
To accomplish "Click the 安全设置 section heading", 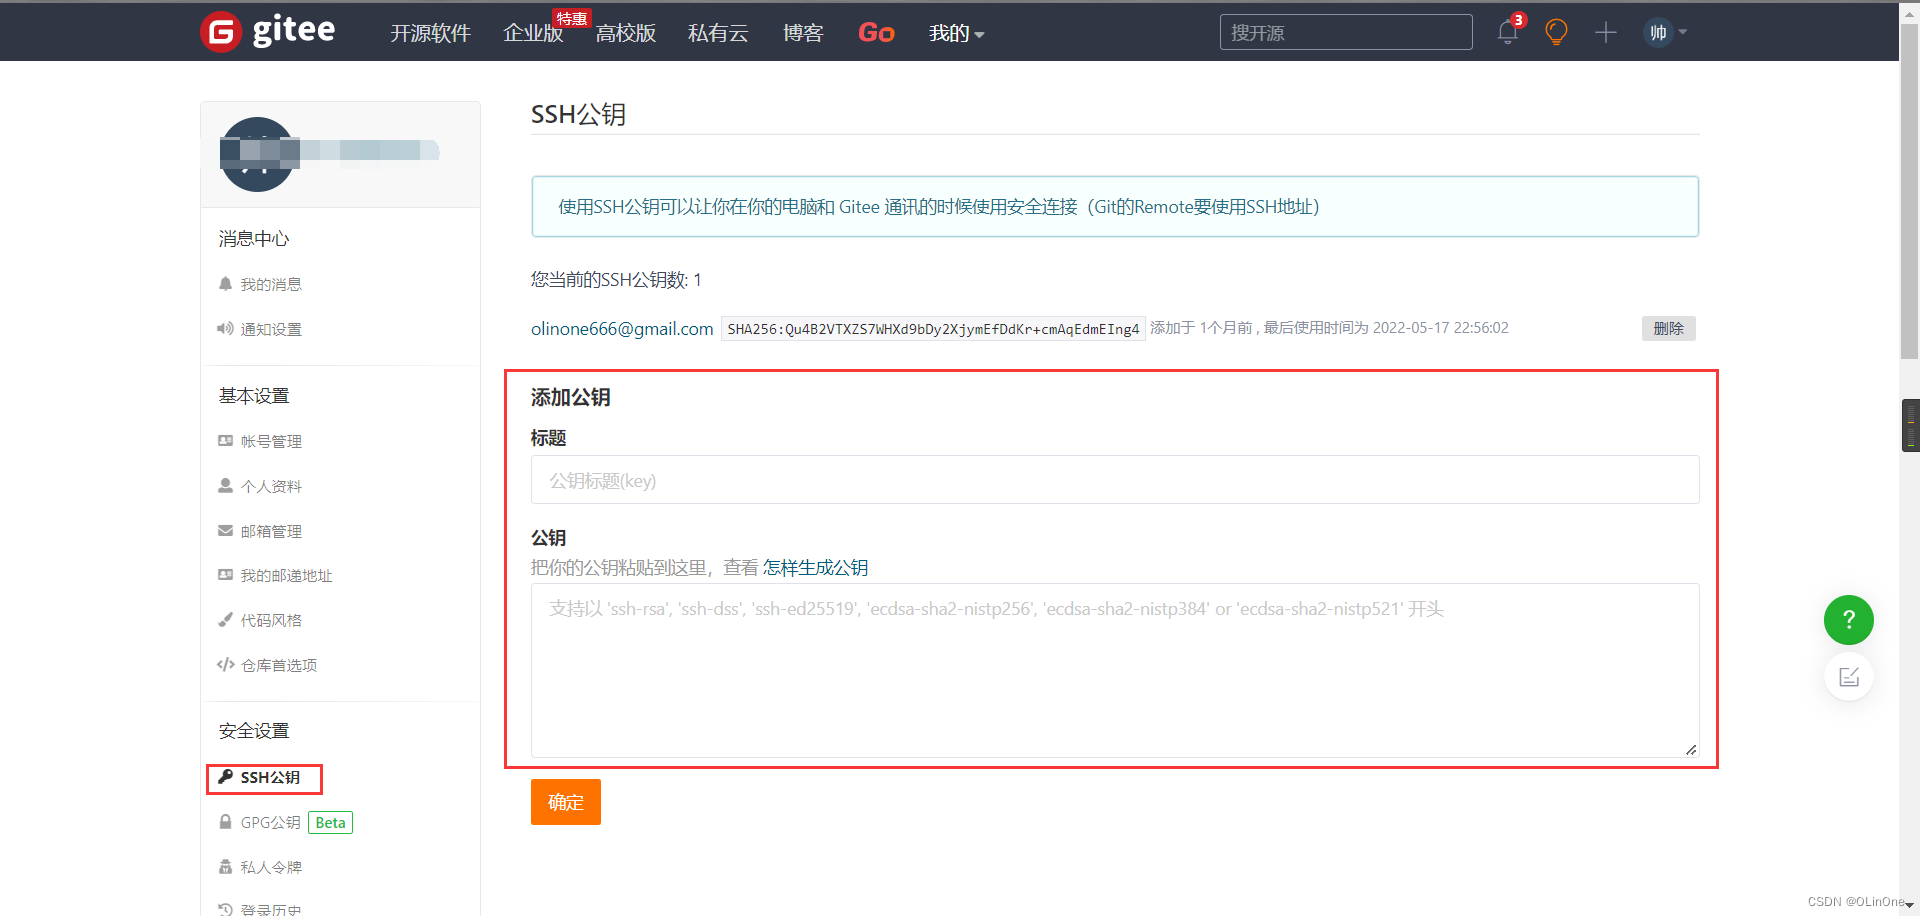I will (x=254, y=731).
